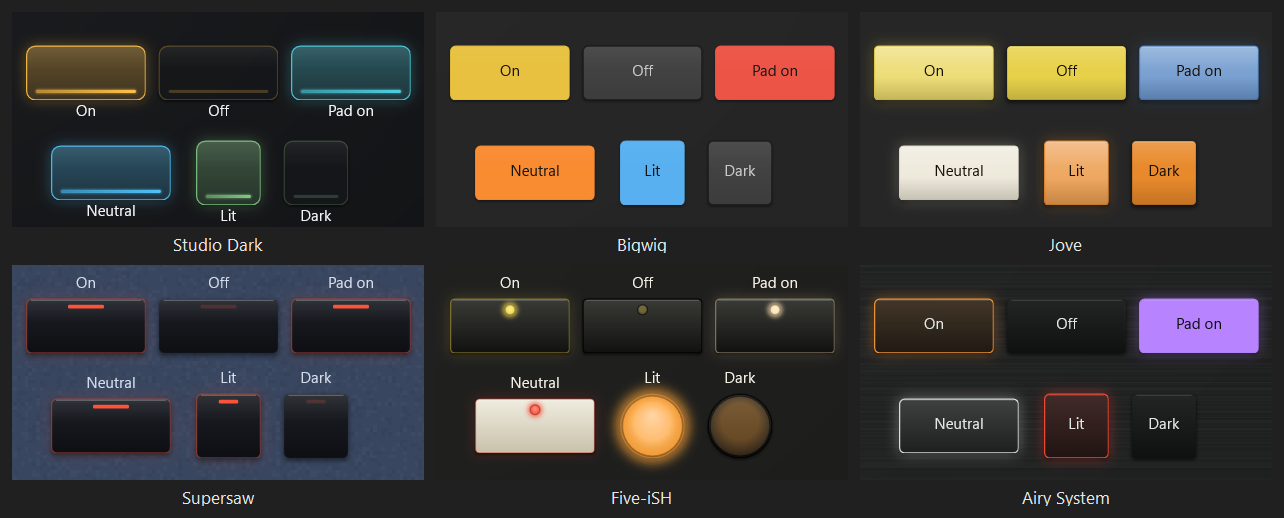Select the Jove theme label
The width and height of the screenshot is (1284, 518).
click(x=1065, y=245)
